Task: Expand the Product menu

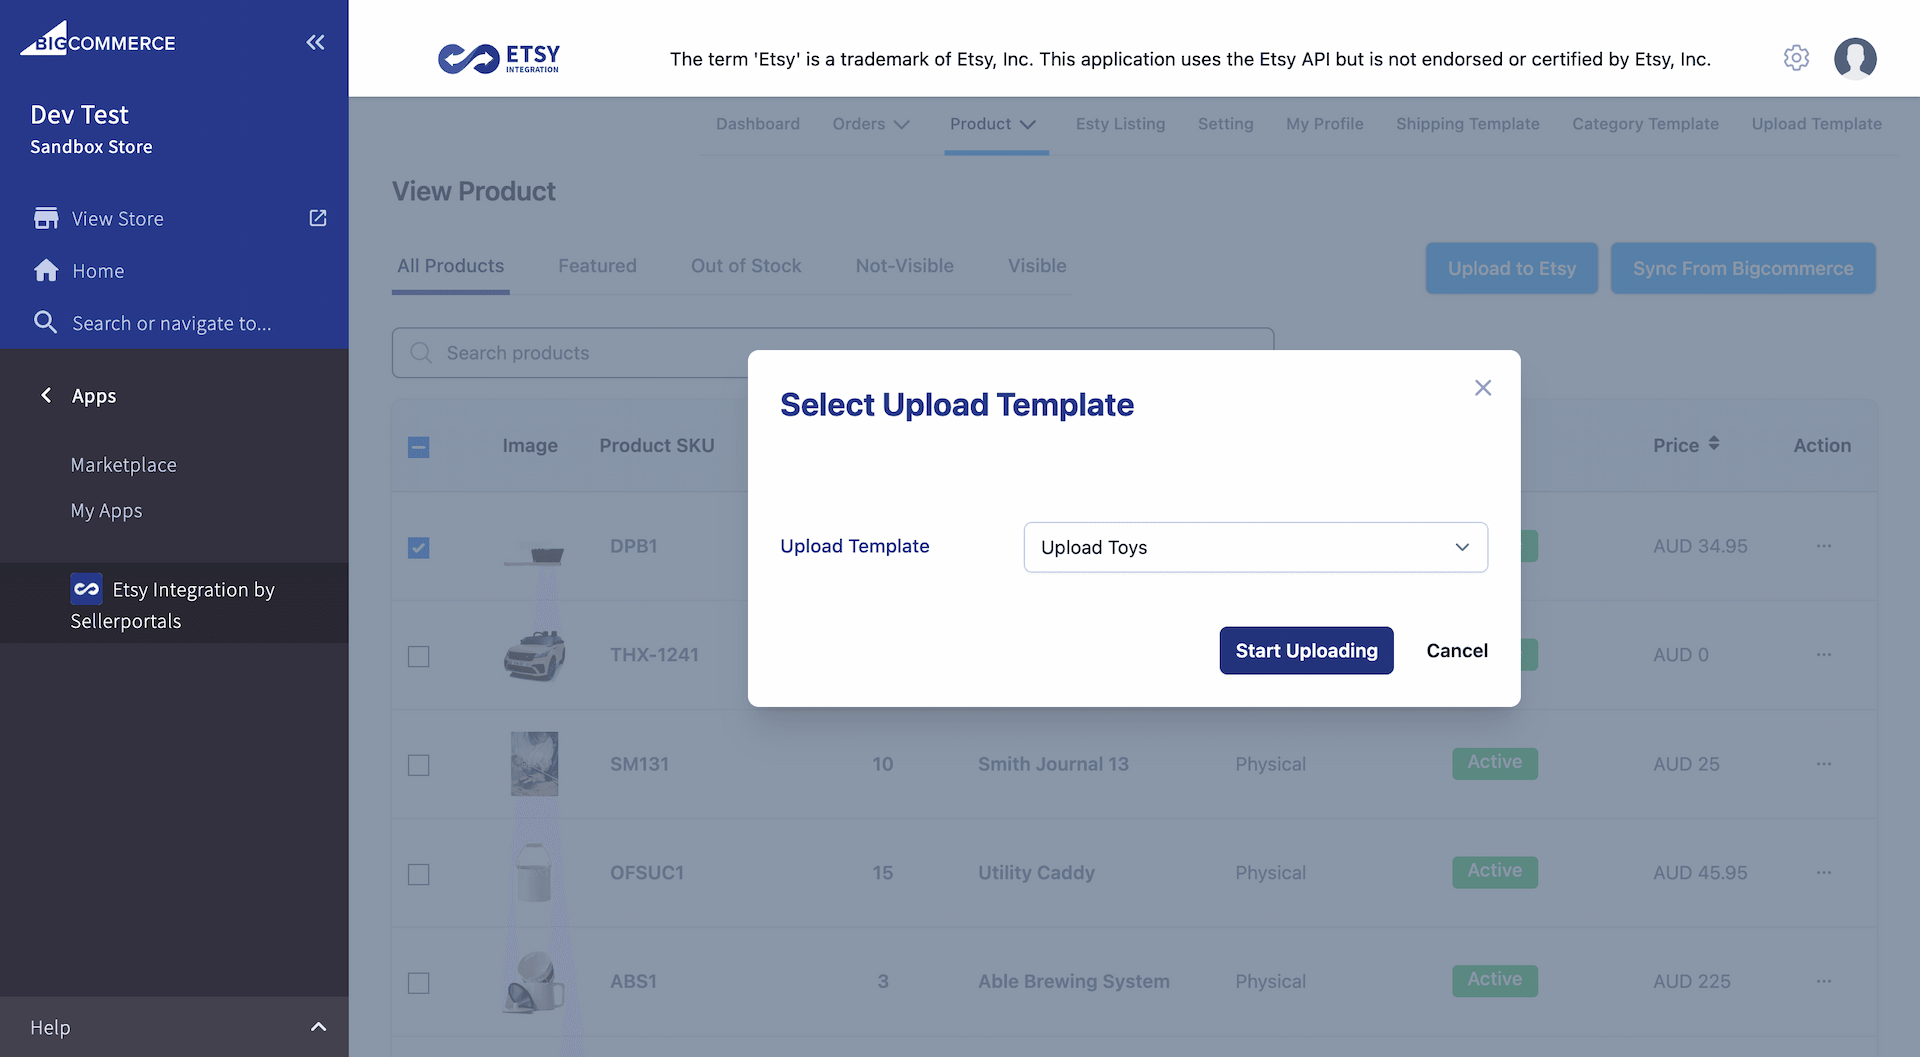Action: click(x=993, y=124)
